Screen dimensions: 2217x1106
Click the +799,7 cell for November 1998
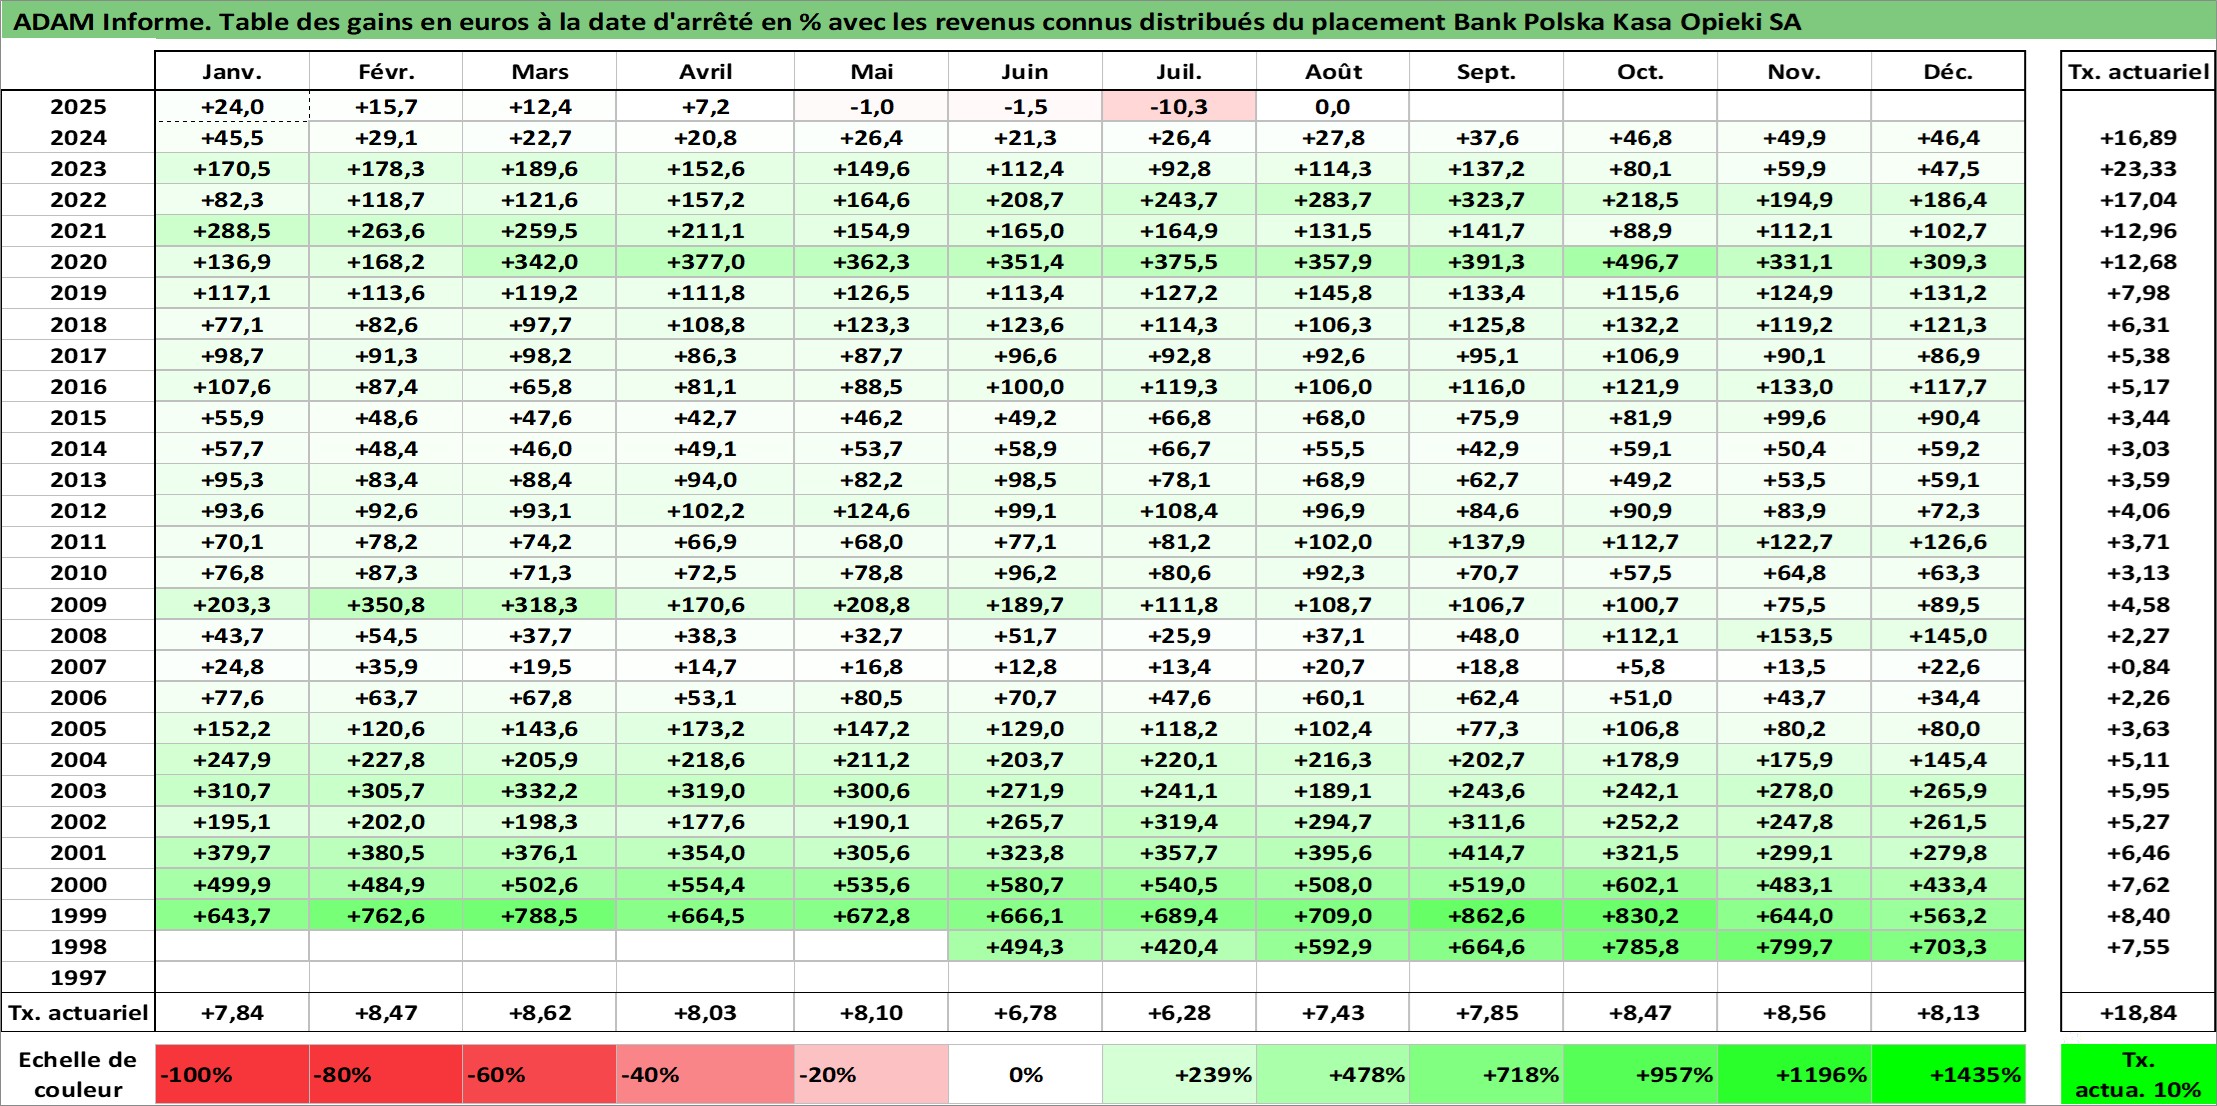[1794, 946]
